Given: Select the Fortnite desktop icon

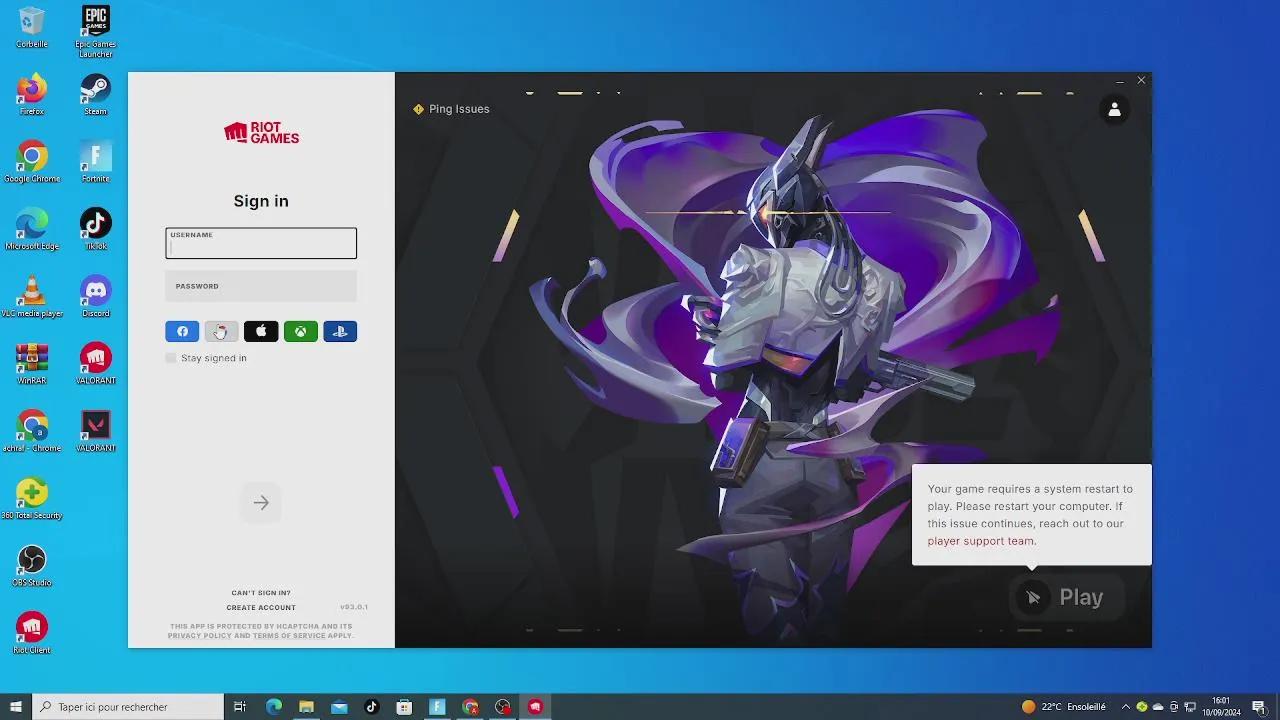Looking at the screenshot, I should (96, 162).
